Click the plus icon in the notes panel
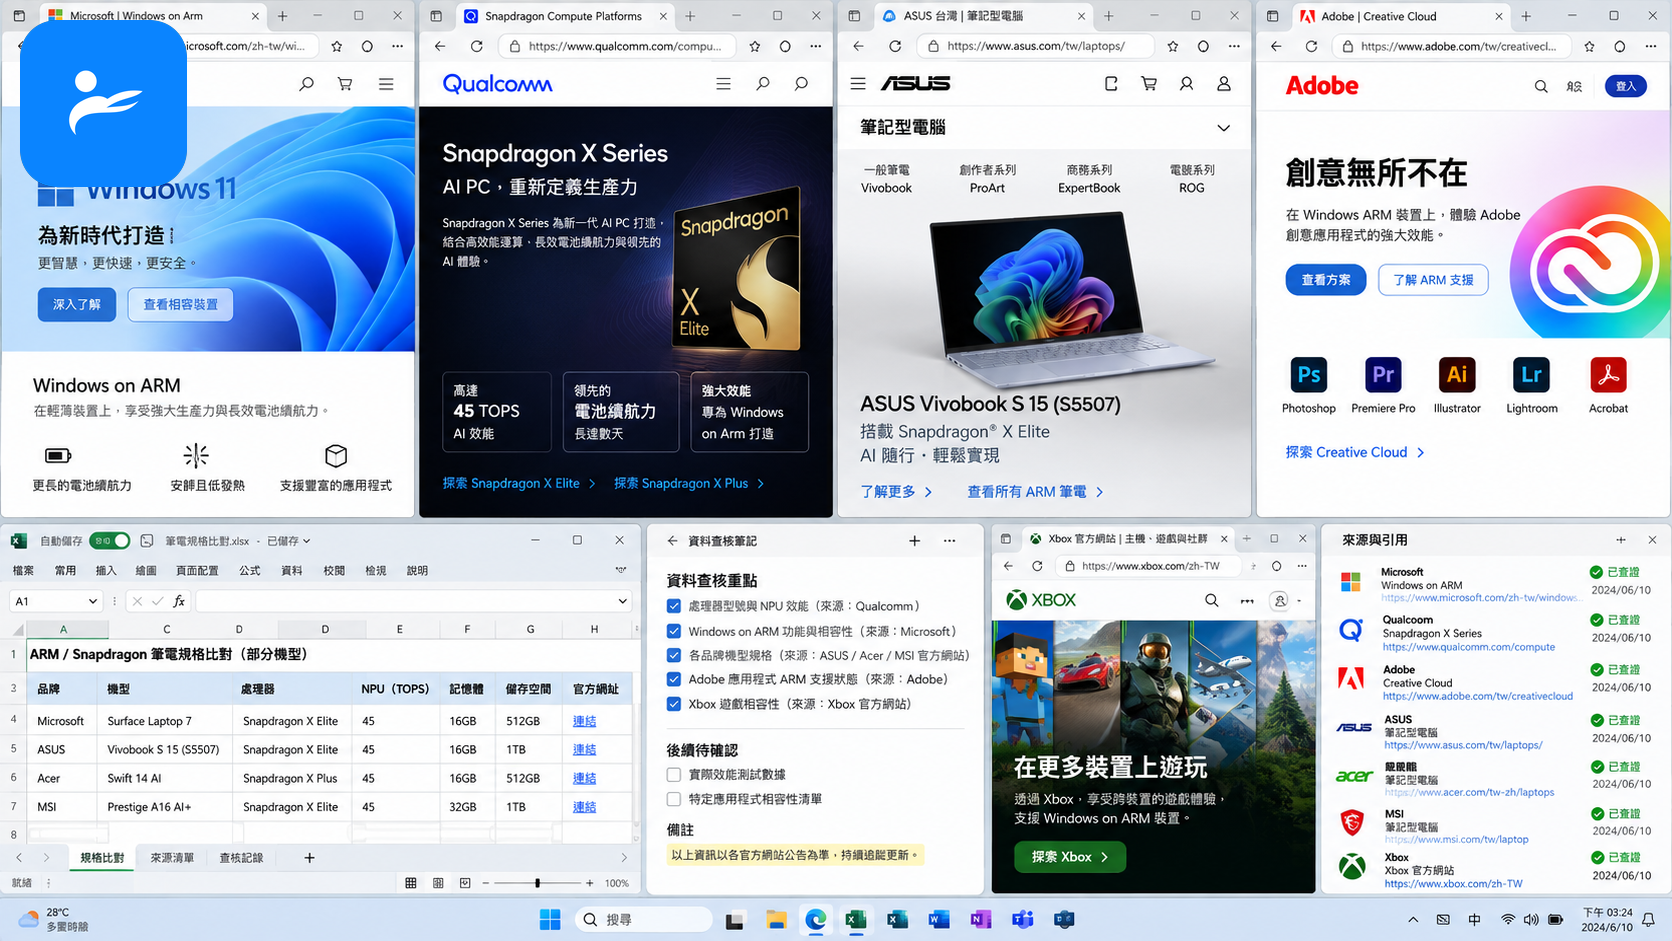This screenshot has width=1672, height=941. [914, 541]
